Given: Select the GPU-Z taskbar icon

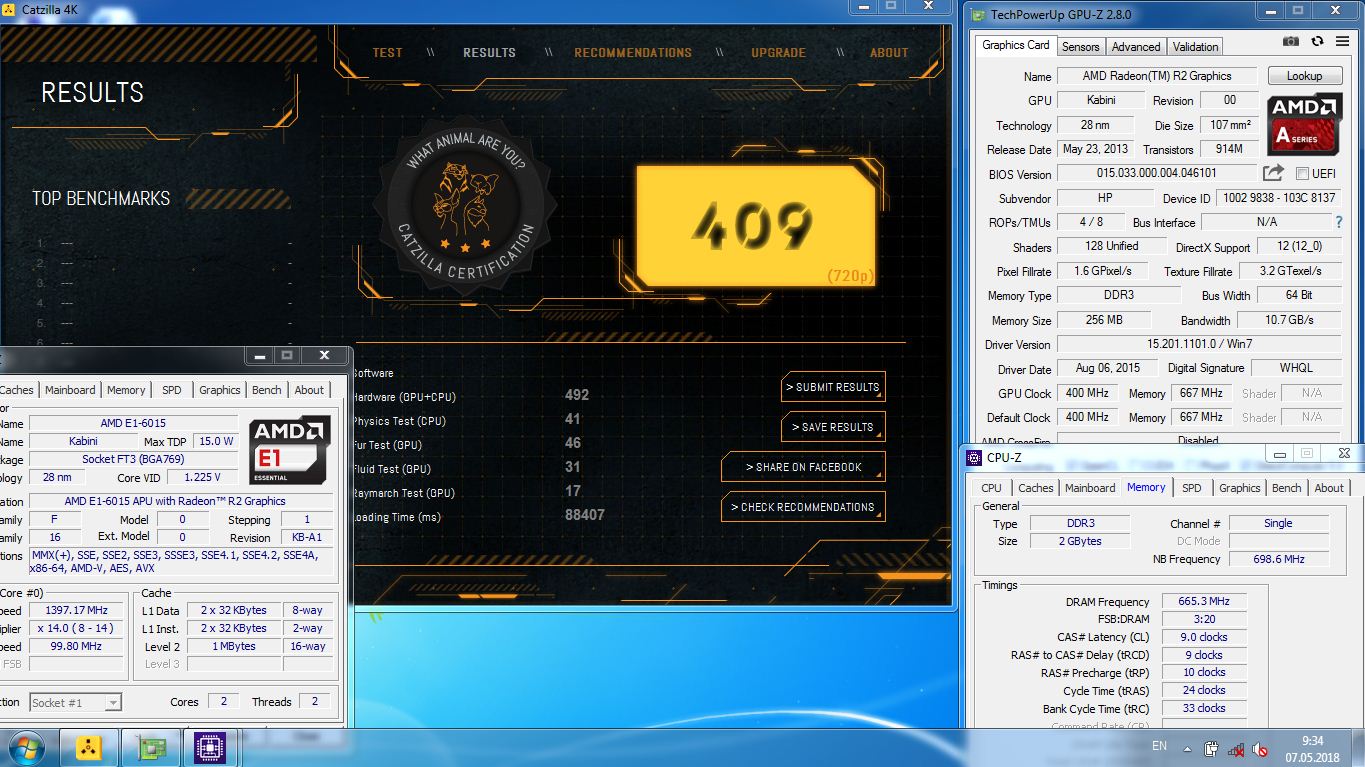Looking at the screenshot, I should (x=150, y=747).
